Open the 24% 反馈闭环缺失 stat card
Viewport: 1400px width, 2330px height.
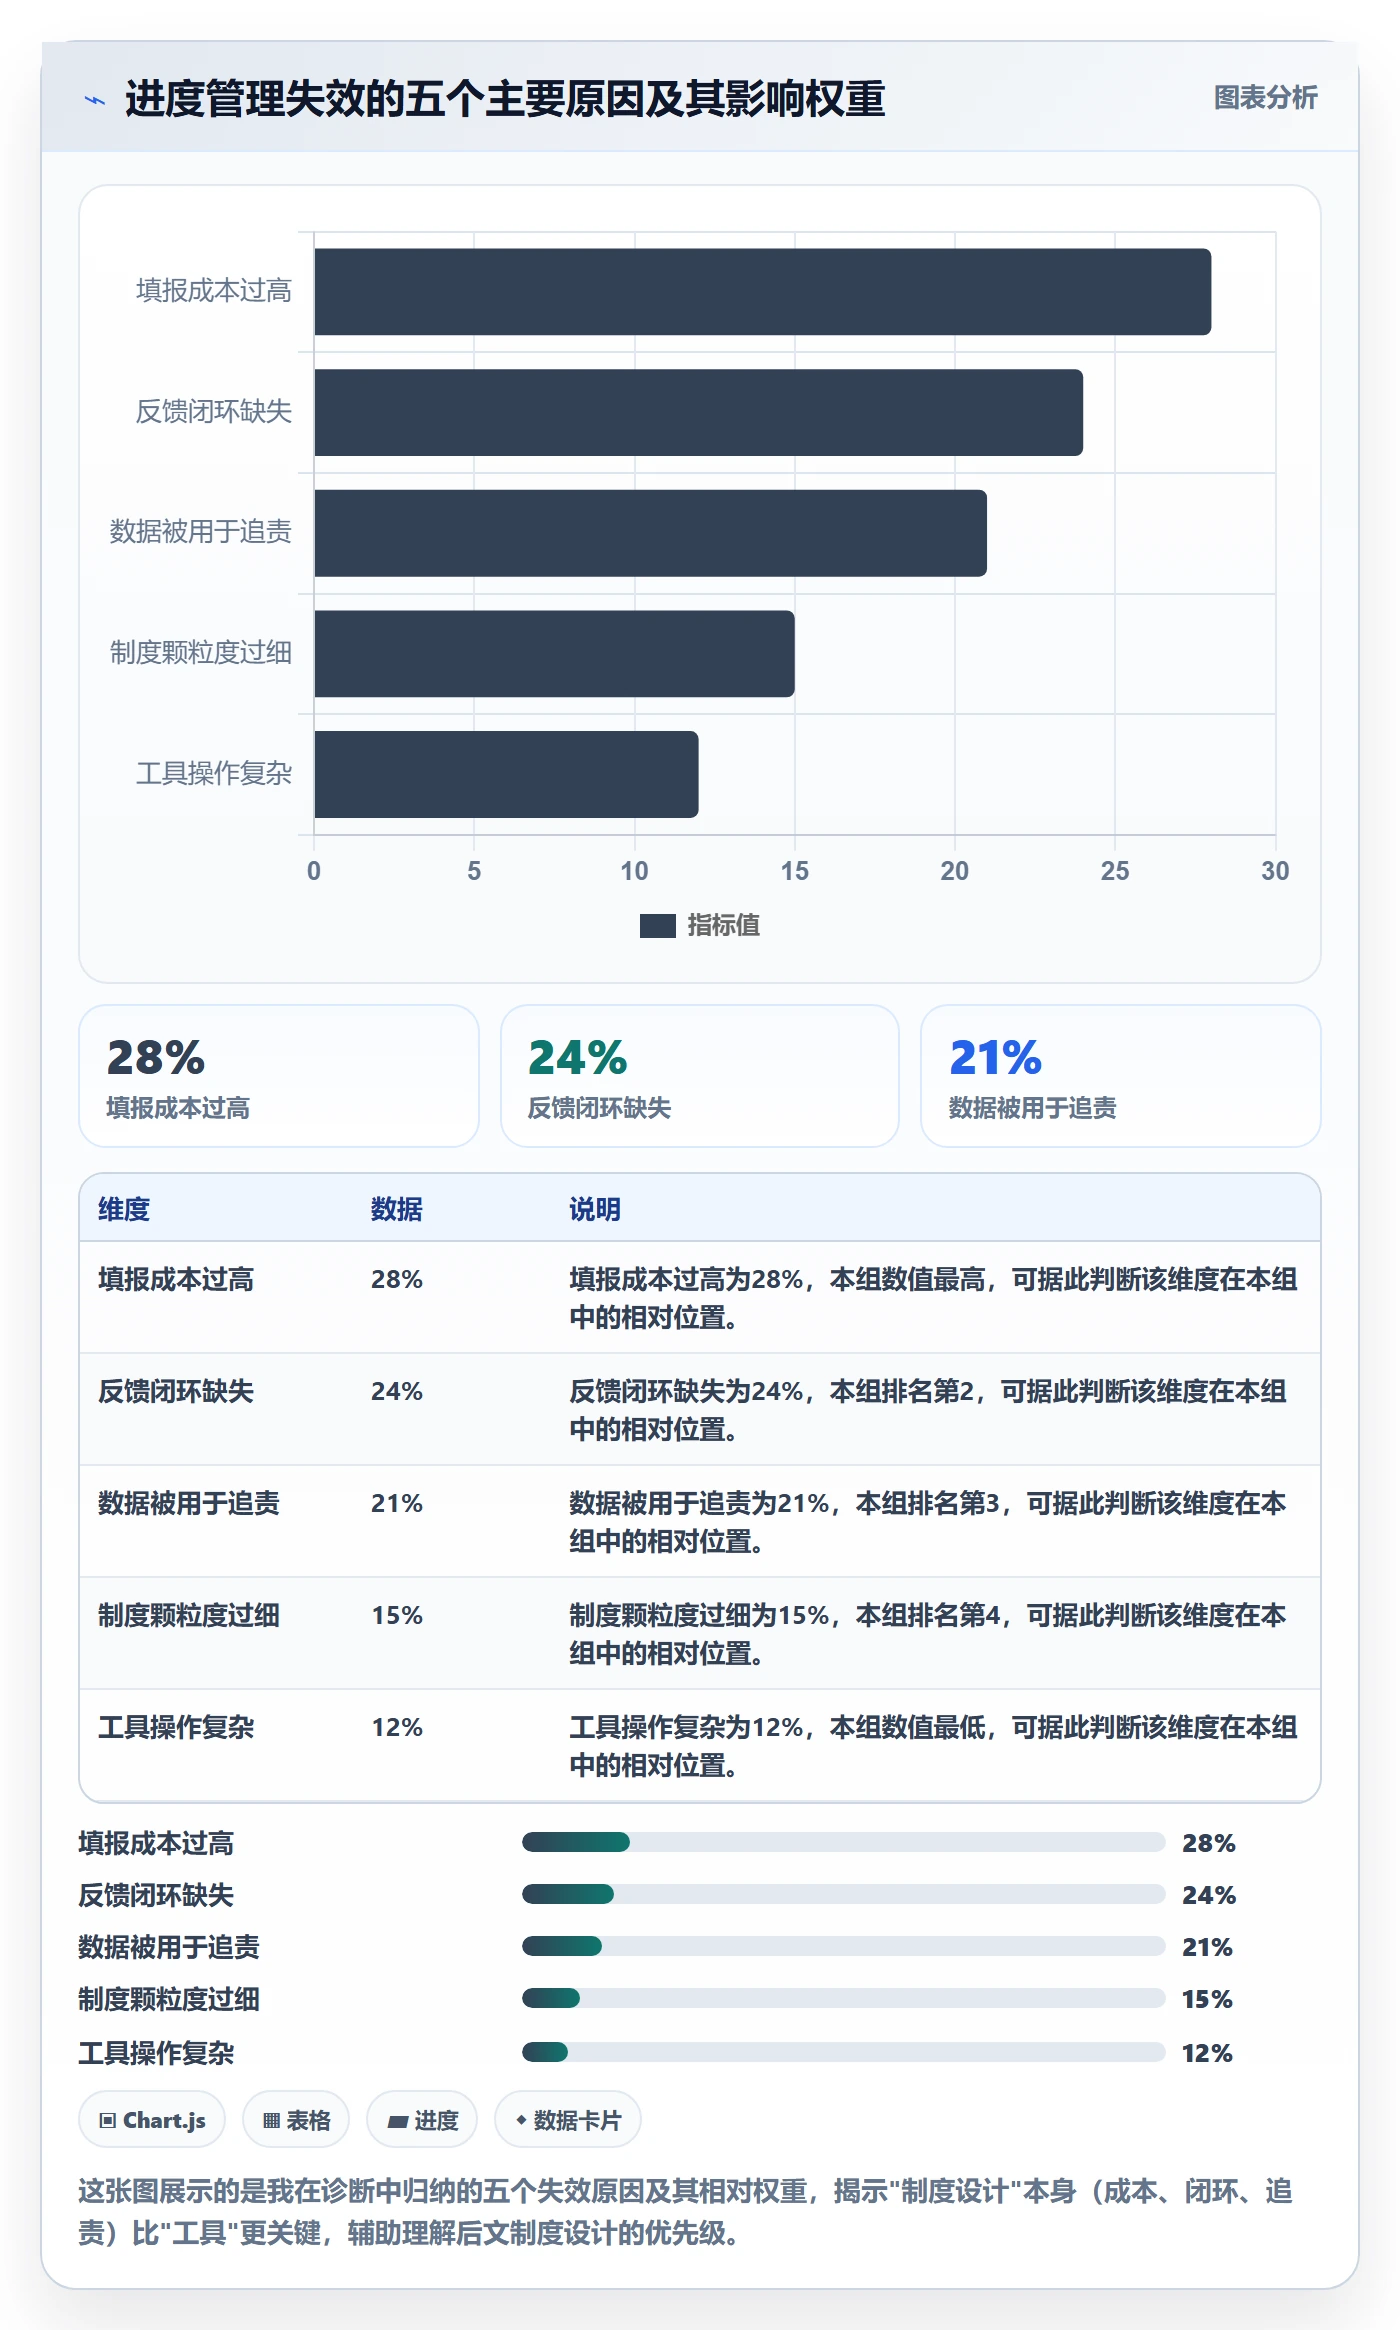(x=700, y=1076)
